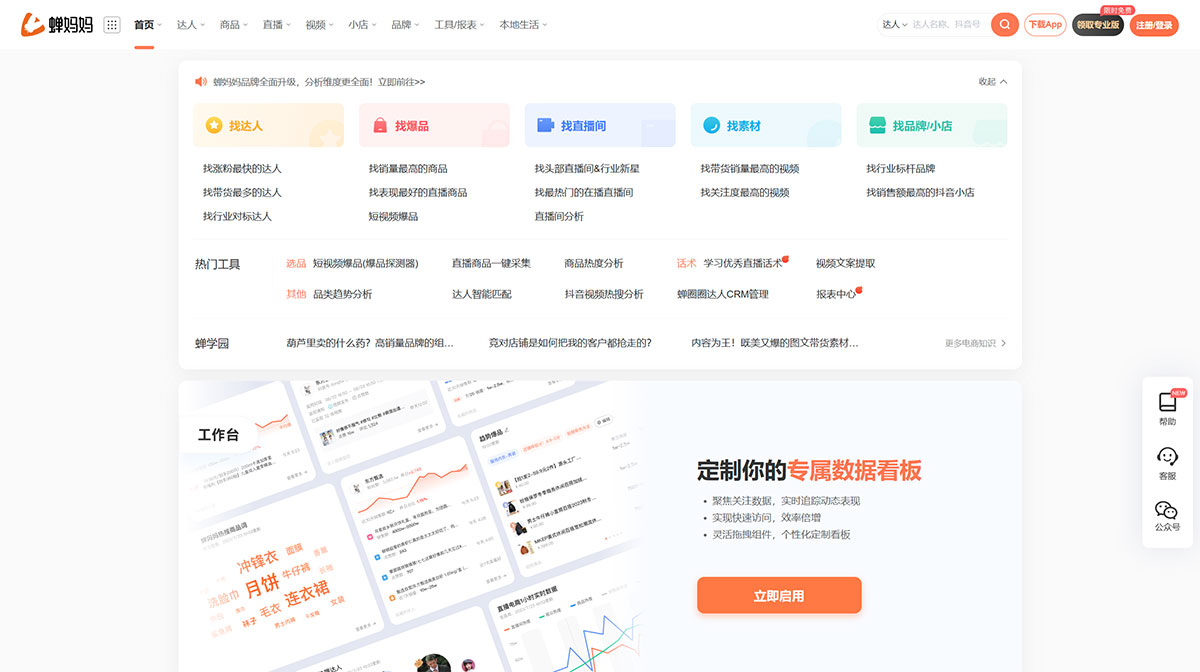Viewport: 1200px width, 672px height.
Task: Open the 帮助 help icon in sidebar
Action: 1166,402
